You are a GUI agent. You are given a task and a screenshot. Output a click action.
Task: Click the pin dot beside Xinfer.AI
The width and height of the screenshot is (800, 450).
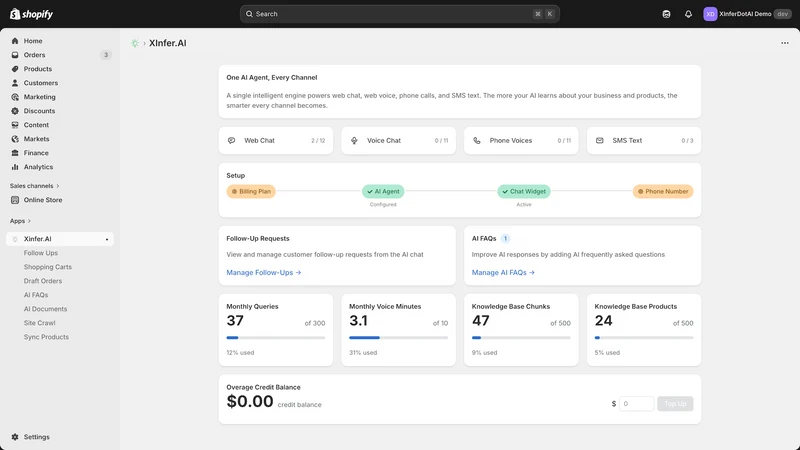point(107,239)
